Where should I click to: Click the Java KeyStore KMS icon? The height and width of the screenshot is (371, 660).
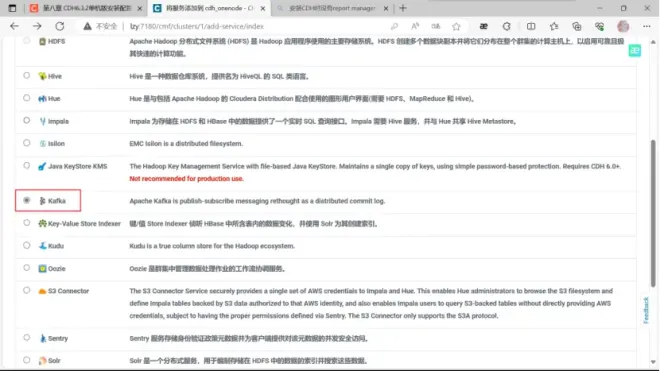point(43,166)
